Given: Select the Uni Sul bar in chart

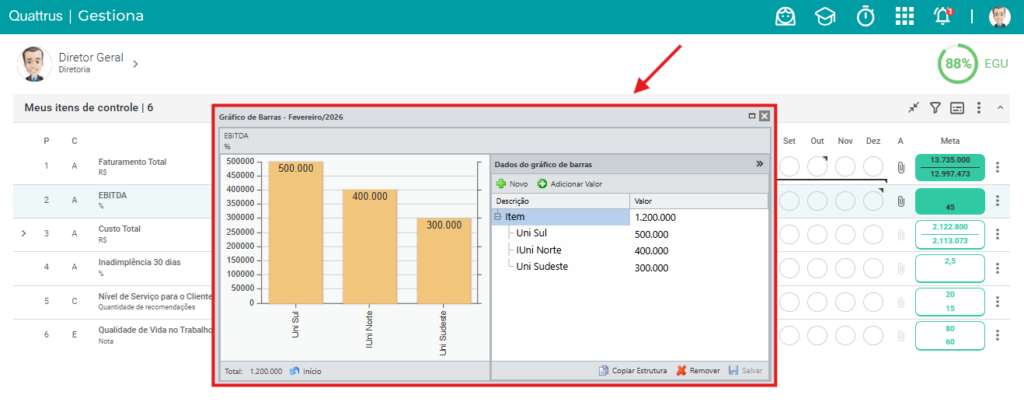Looking at the screenshot, I should point(296,232).
